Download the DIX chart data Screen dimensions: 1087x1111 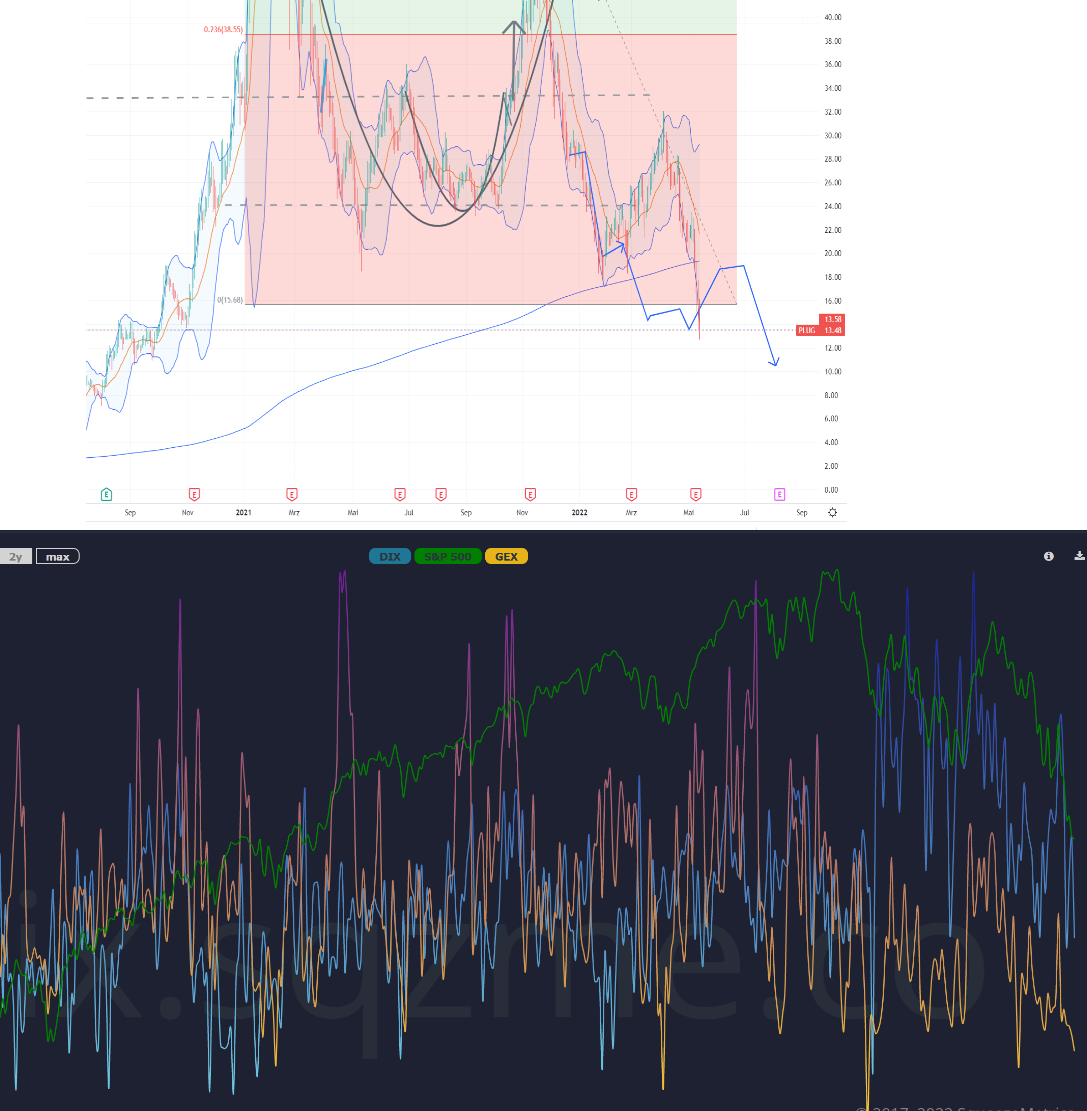pos(1079,556)
